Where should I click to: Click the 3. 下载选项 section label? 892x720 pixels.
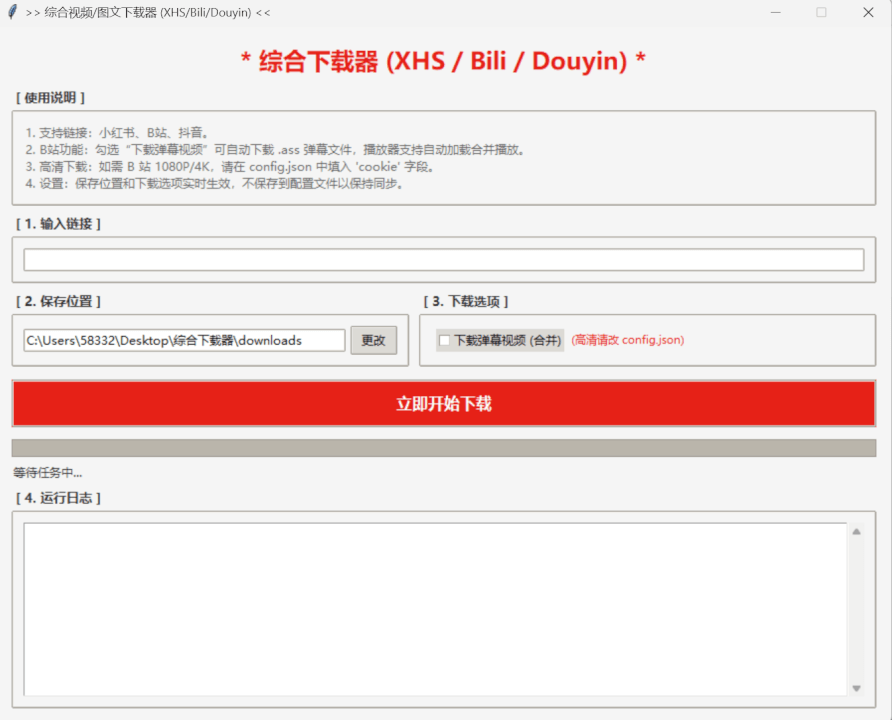pos(466,301)
